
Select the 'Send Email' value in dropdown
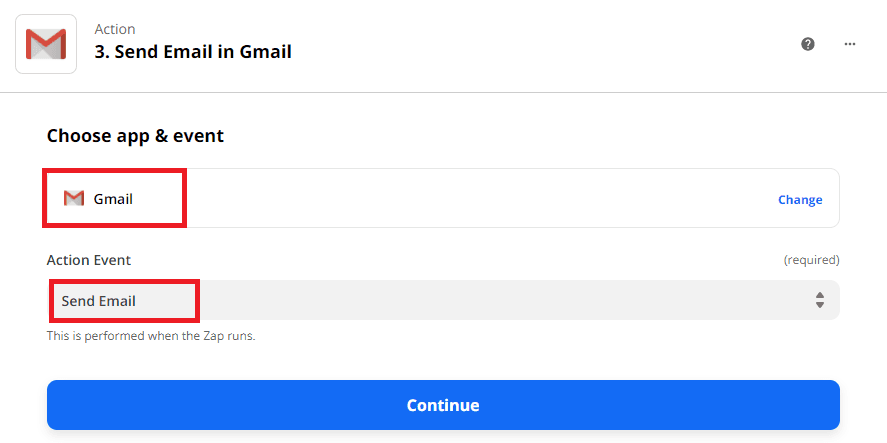coord(98,301)
